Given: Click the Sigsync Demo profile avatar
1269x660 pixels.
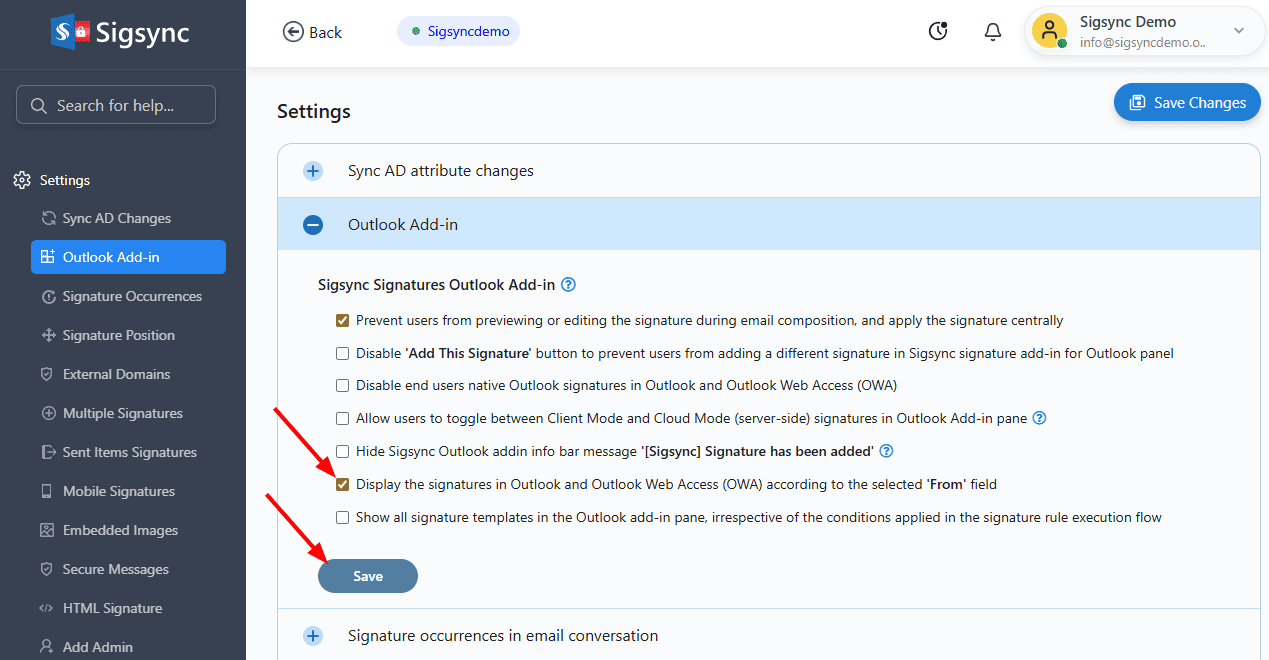Looking at the screenshot, I should (x=1049, y=31).
